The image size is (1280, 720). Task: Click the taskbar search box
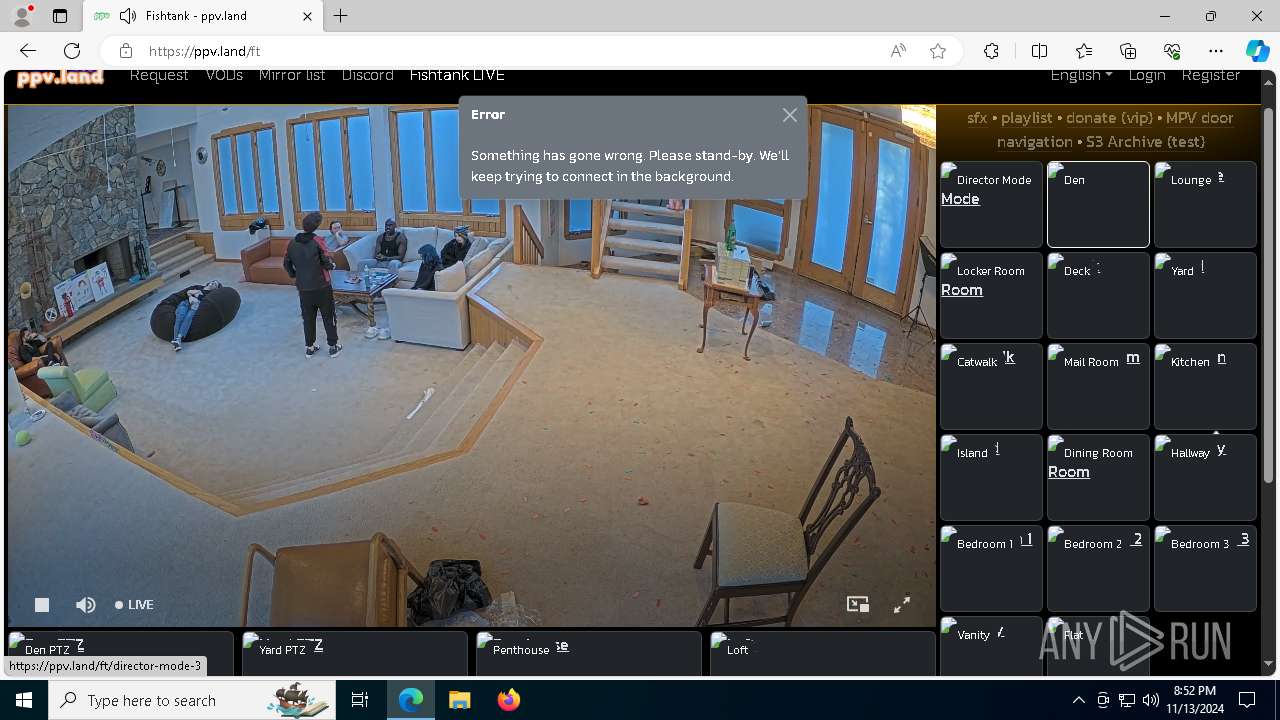(191, 700)
